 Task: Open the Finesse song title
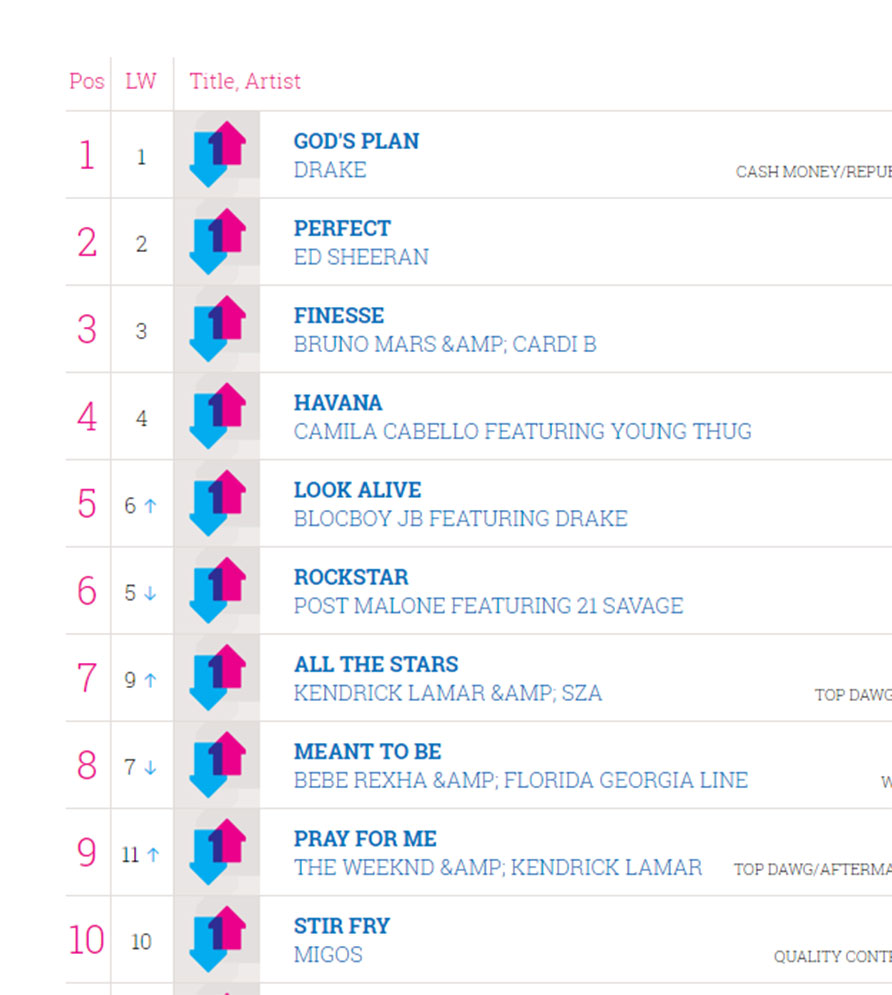tap(339, 315)
